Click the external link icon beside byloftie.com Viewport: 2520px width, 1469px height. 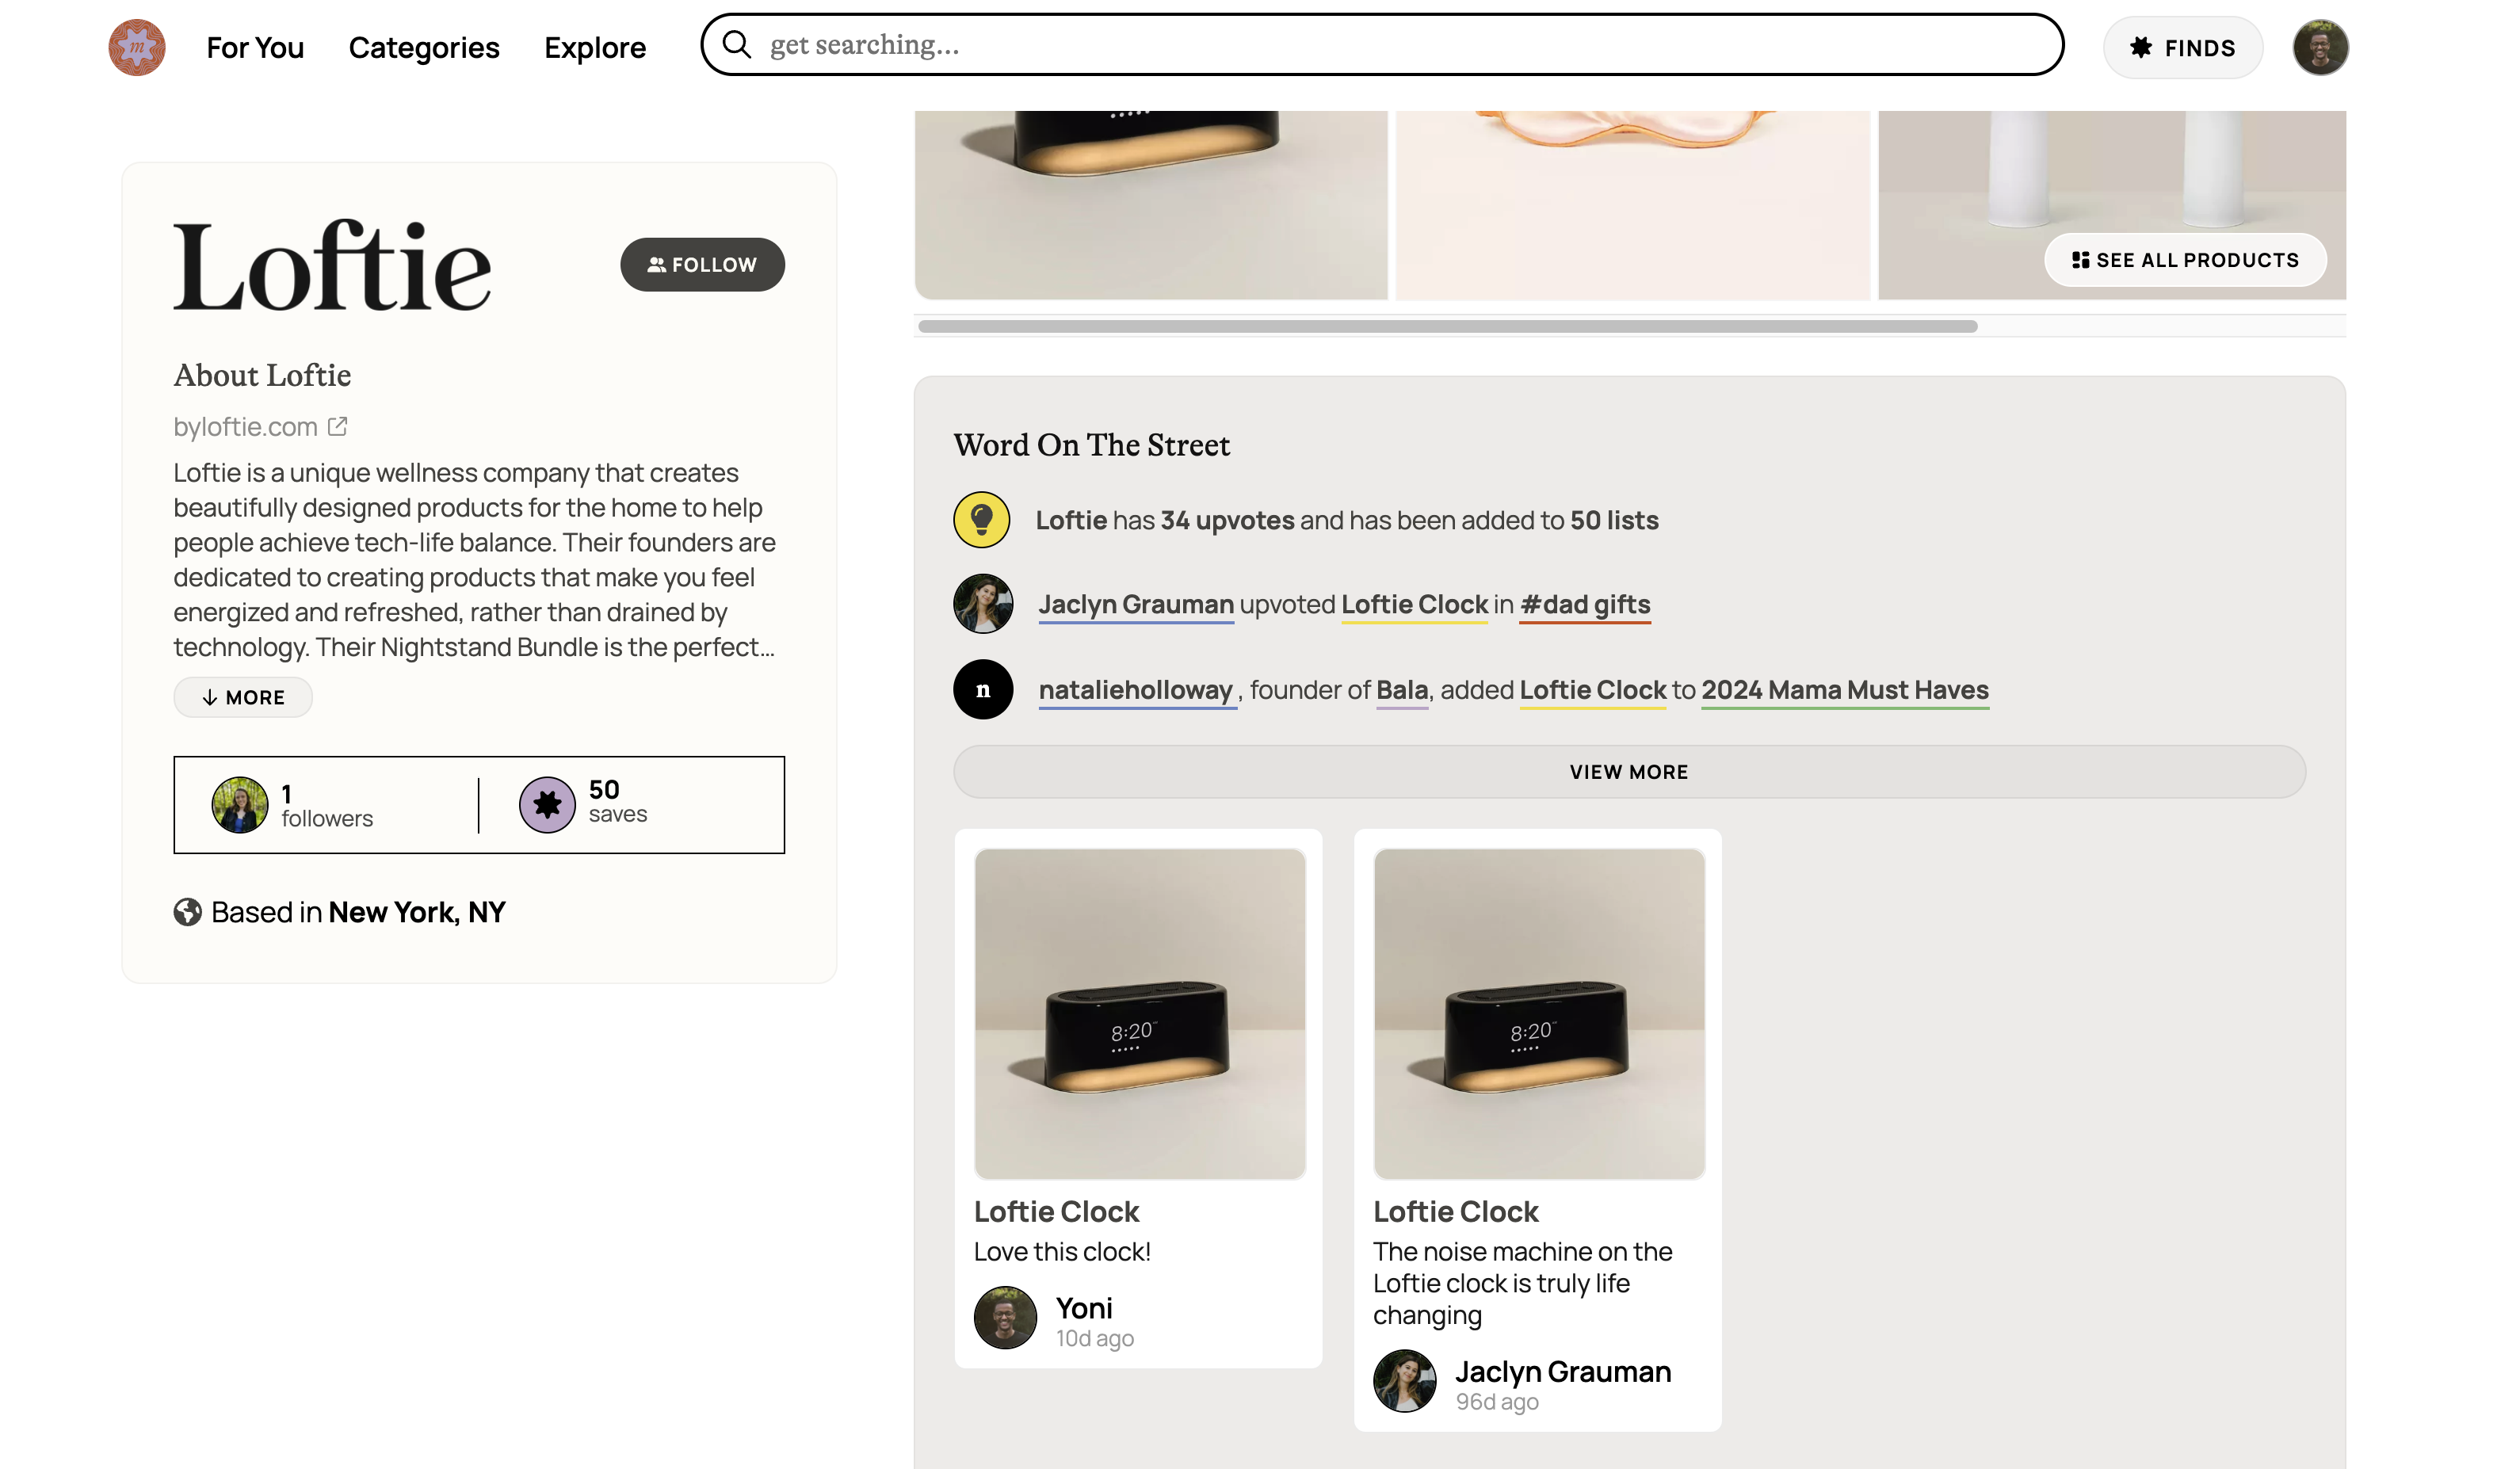coord(338,427)
